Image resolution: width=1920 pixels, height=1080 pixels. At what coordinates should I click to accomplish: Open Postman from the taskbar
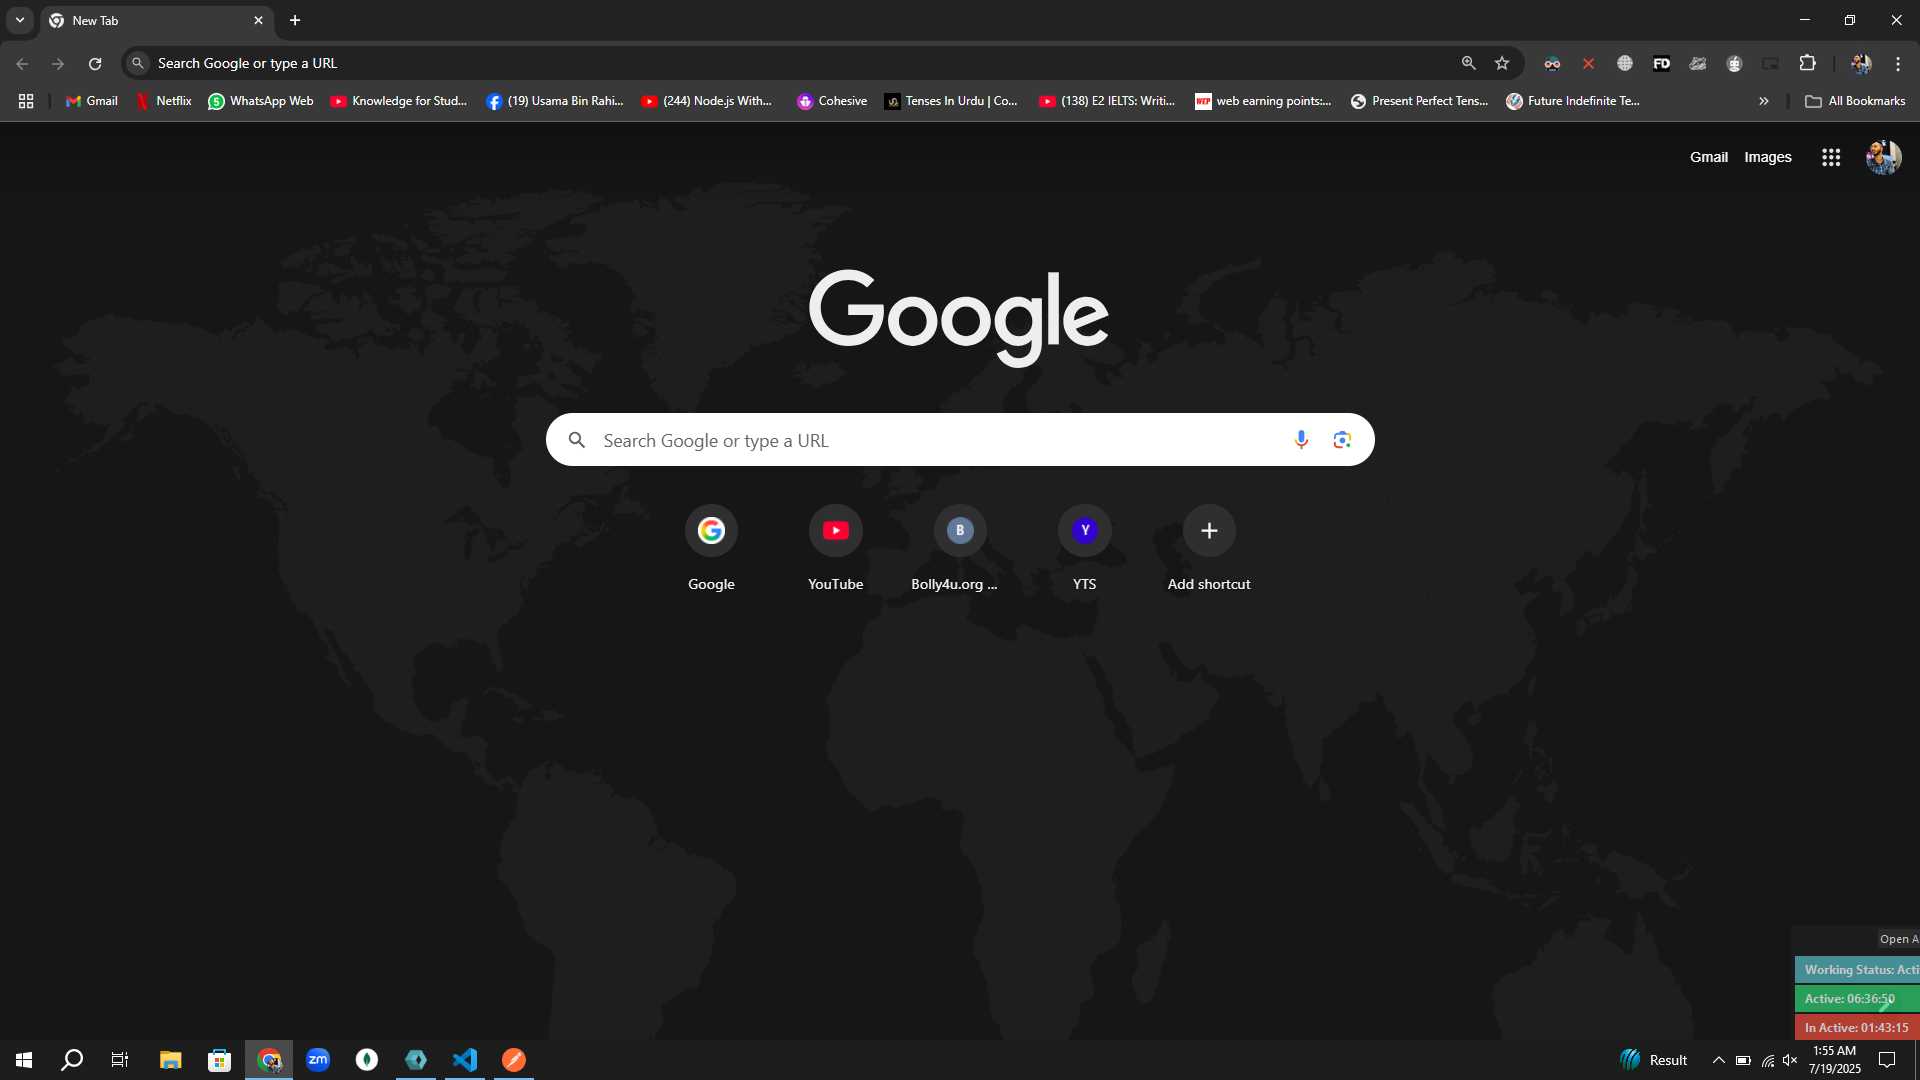(514, 1059)
